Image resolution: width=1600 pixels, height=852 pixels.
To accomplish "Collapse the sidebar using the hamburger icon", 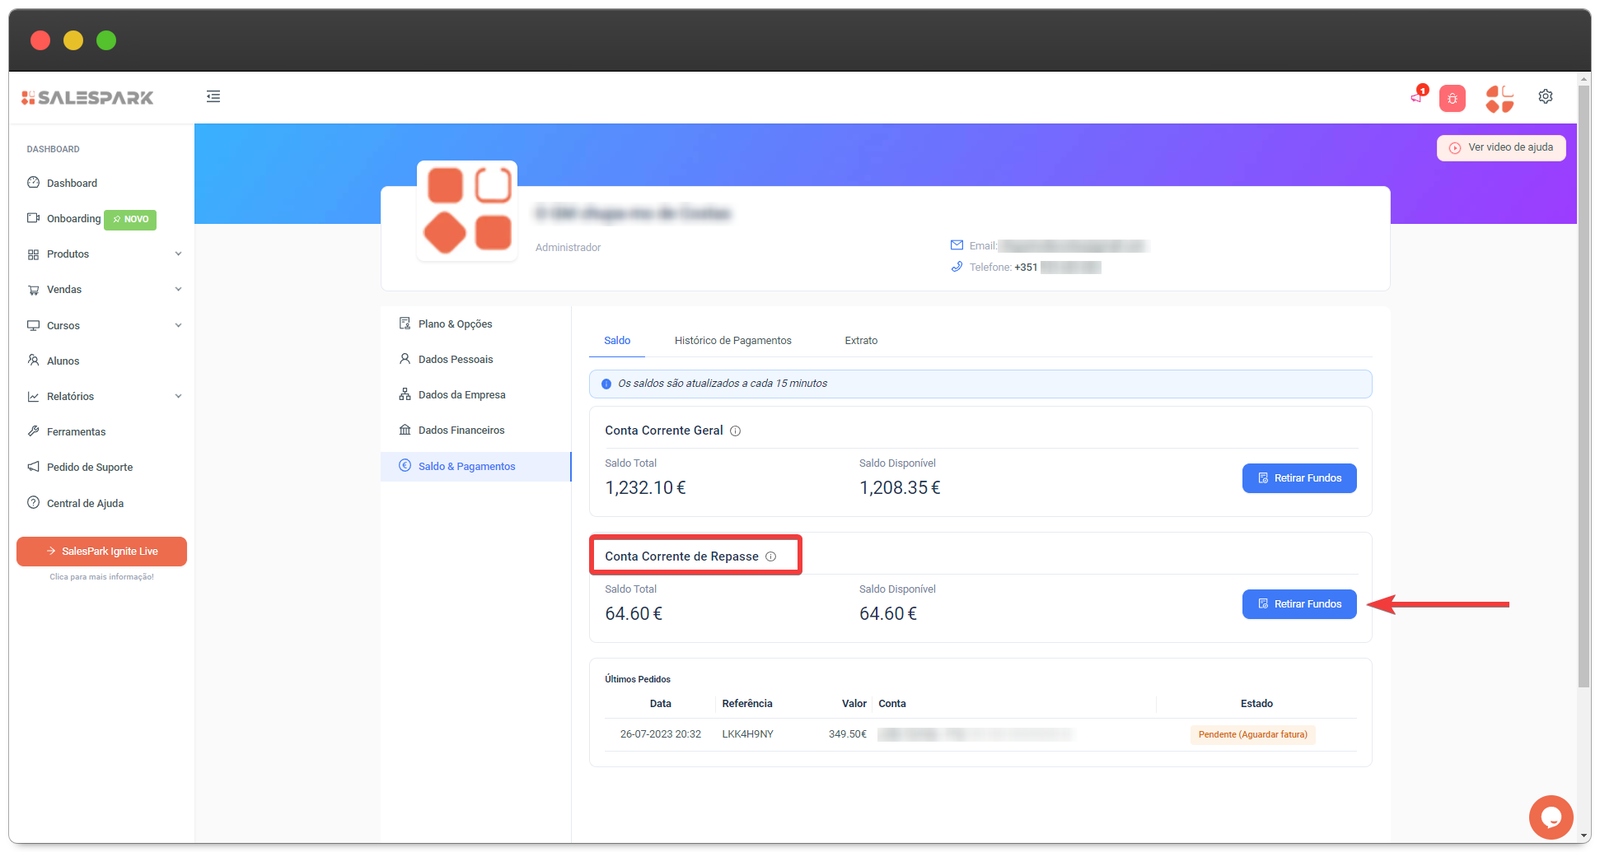I will 213,97.
